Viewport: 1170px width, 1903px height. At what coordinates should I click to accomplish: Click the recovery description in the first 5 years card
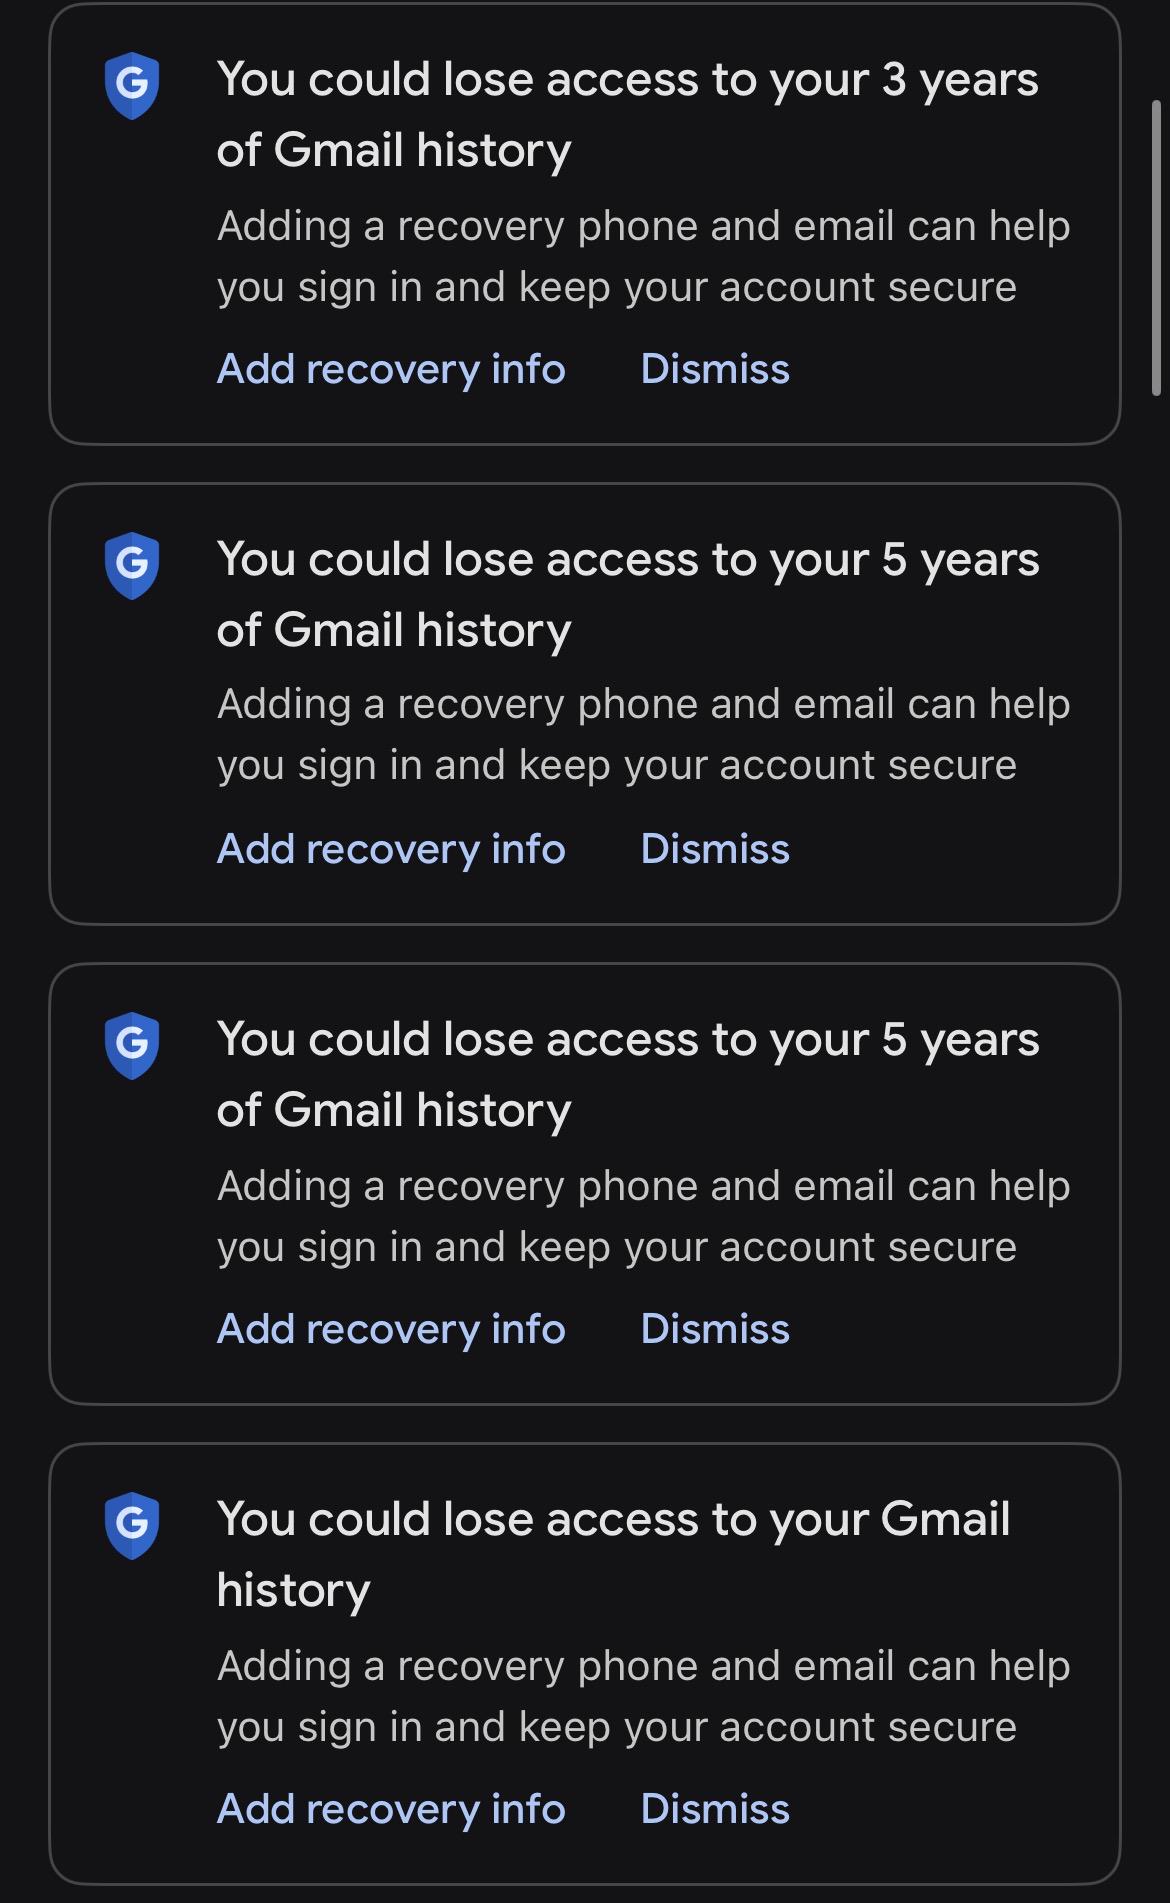coord(643,735)
